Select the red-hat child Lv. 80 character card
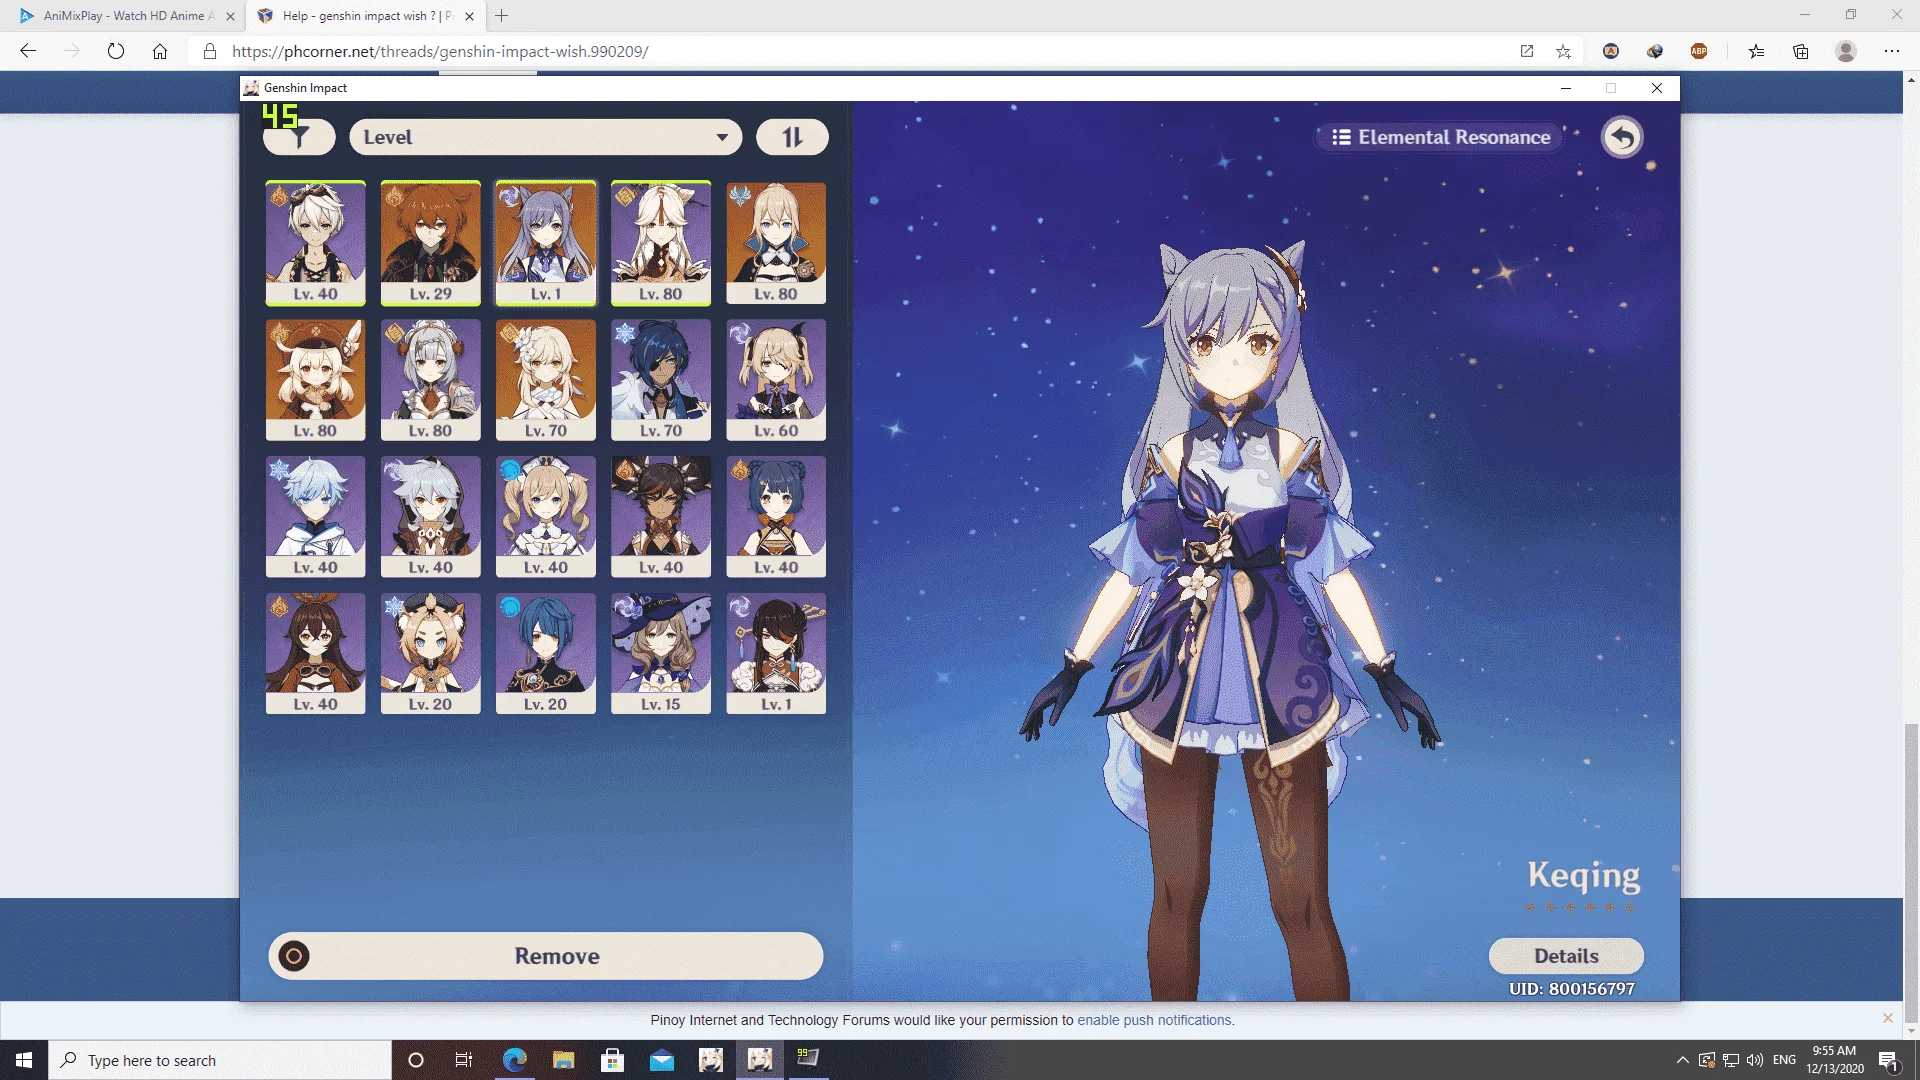 pyautogui.click(x=315, y=380)
